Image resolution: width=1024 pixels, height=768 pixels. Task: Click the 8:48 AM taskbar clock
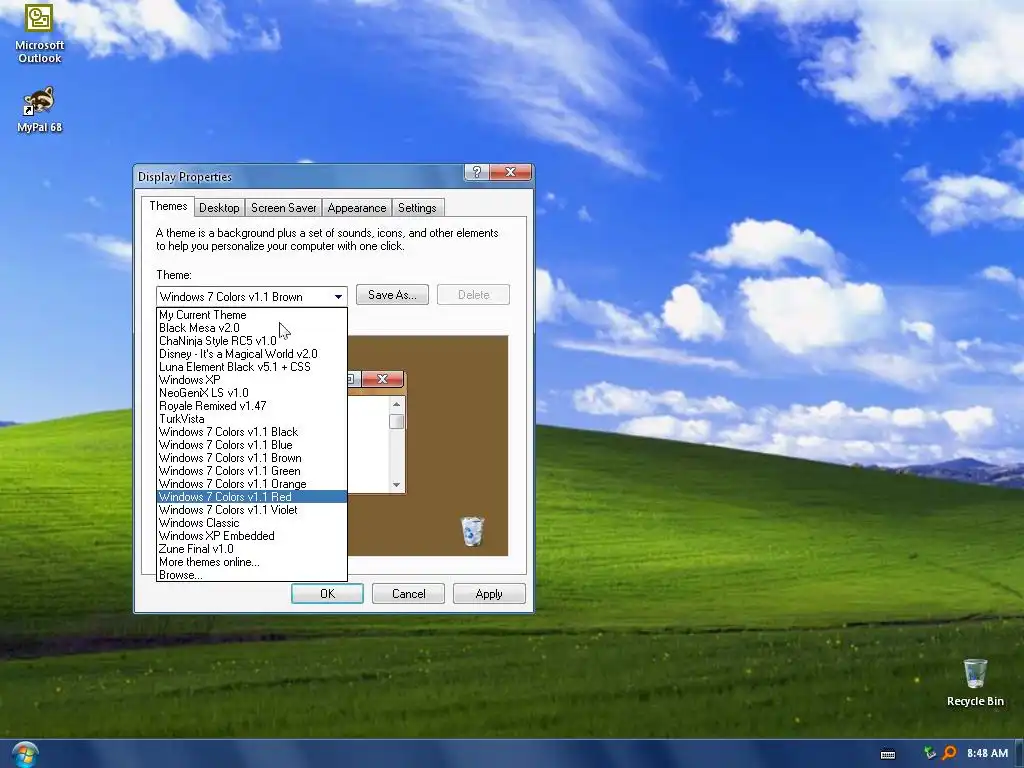[987, 753]
